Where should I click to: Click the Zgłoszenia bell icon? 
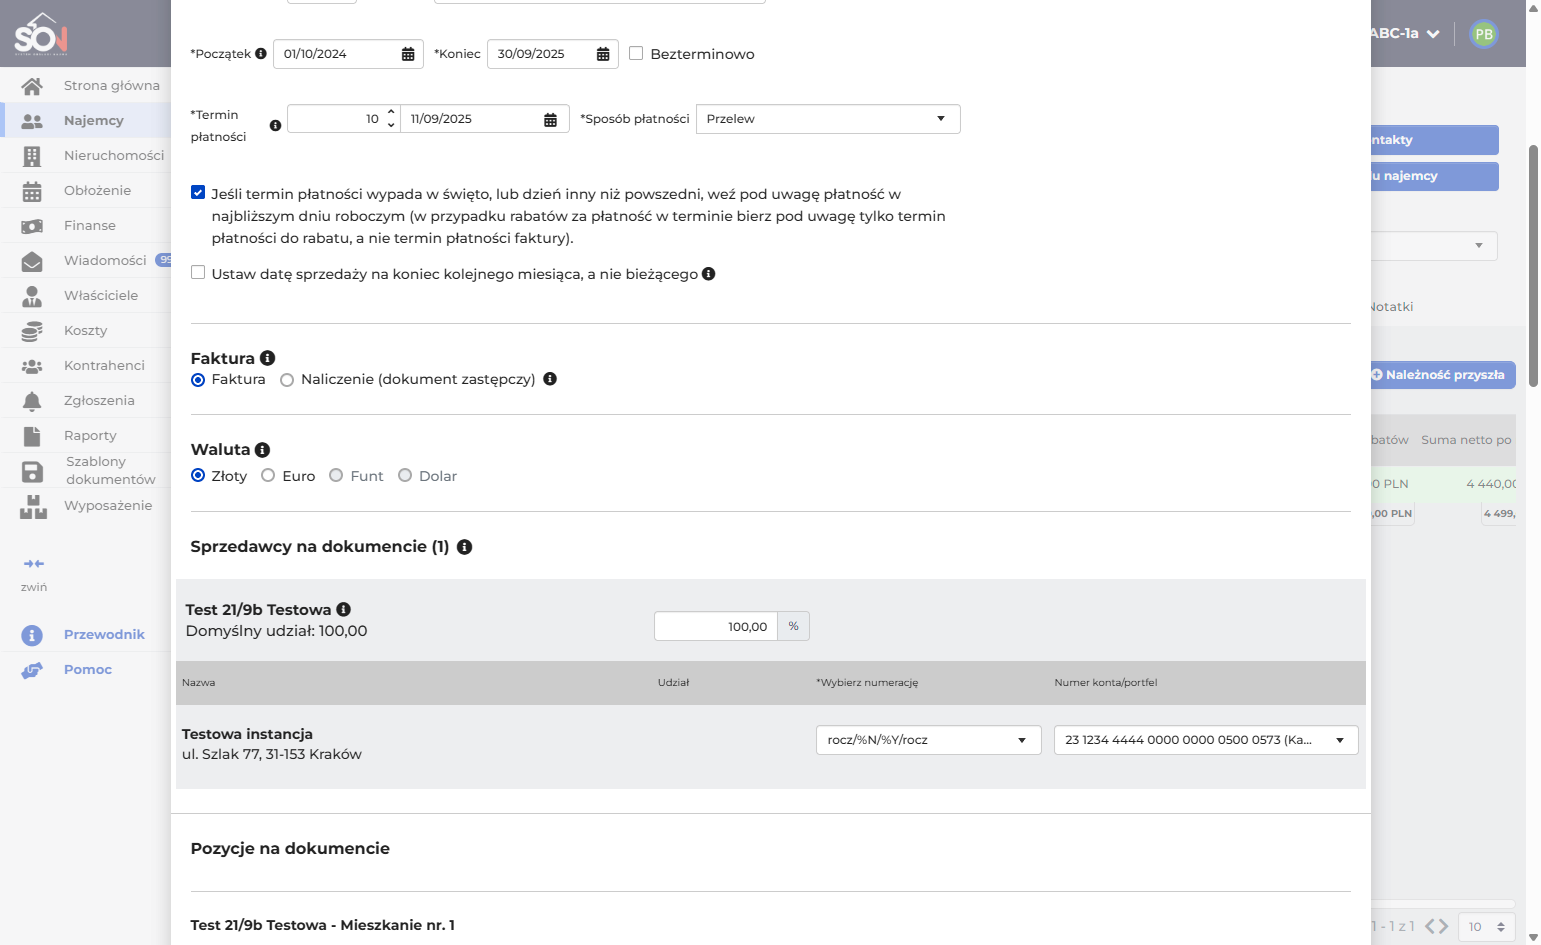click(x=32, y=401)
